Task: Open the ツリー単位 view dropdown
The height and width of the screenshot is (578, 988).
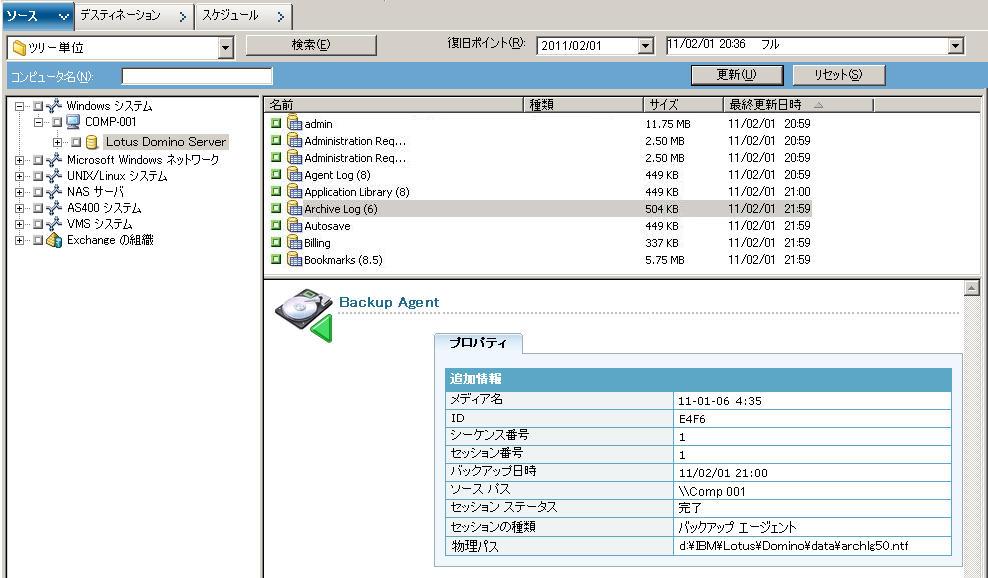Action: [225, 47]
